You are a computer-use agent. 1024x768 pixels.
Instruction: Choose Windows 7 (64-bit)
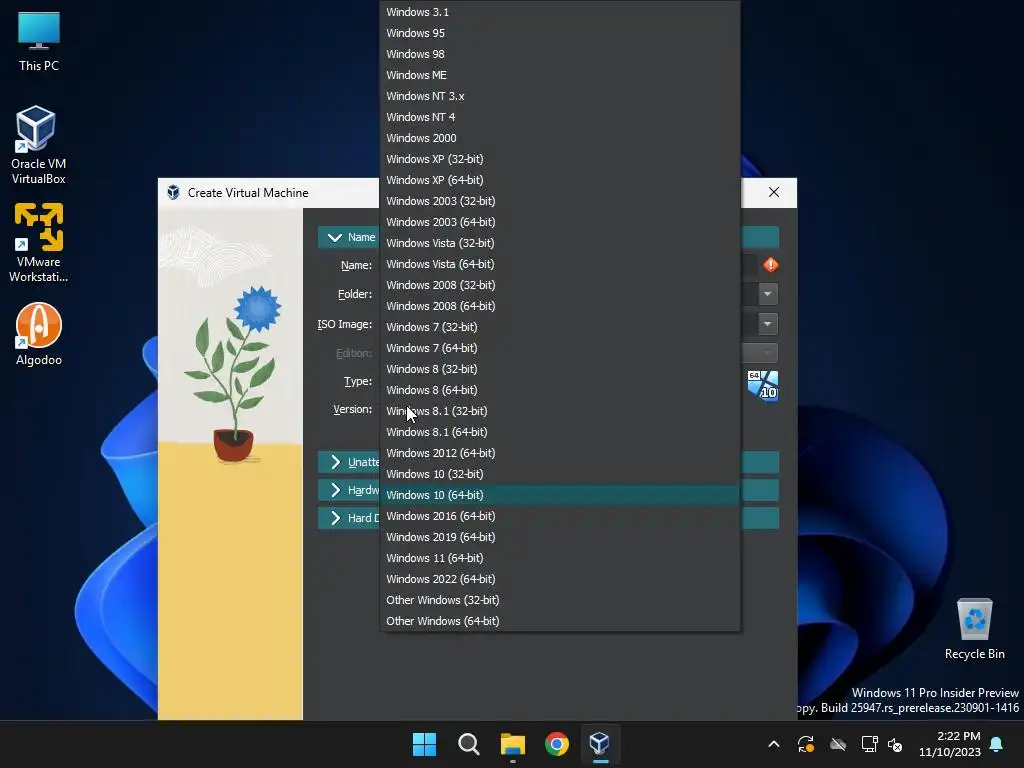[x=560, y=348]
